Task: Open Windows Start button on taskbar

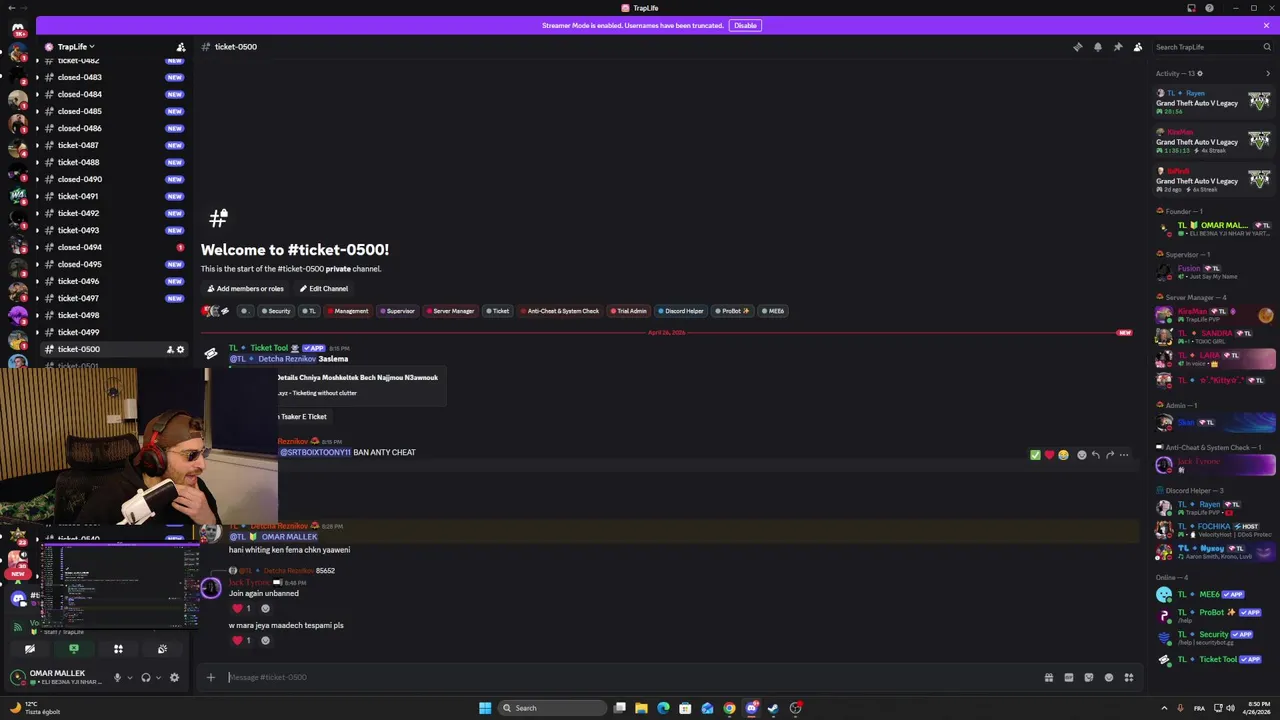Action: [485, 708]
